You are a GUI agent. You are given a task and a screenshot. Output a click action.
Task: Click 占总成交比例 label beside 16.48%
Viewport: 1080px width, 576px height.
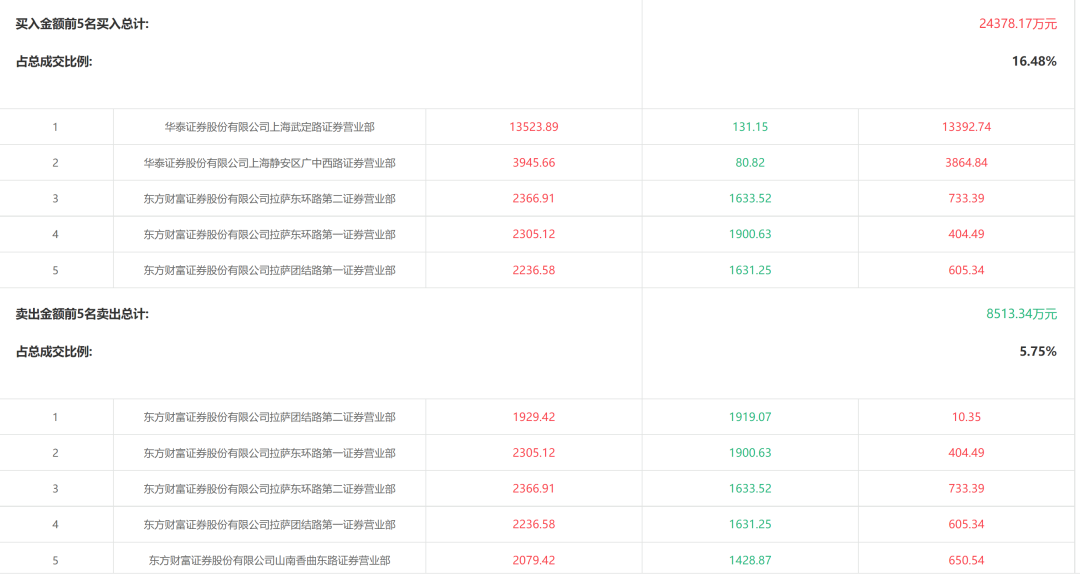point(54,61)
